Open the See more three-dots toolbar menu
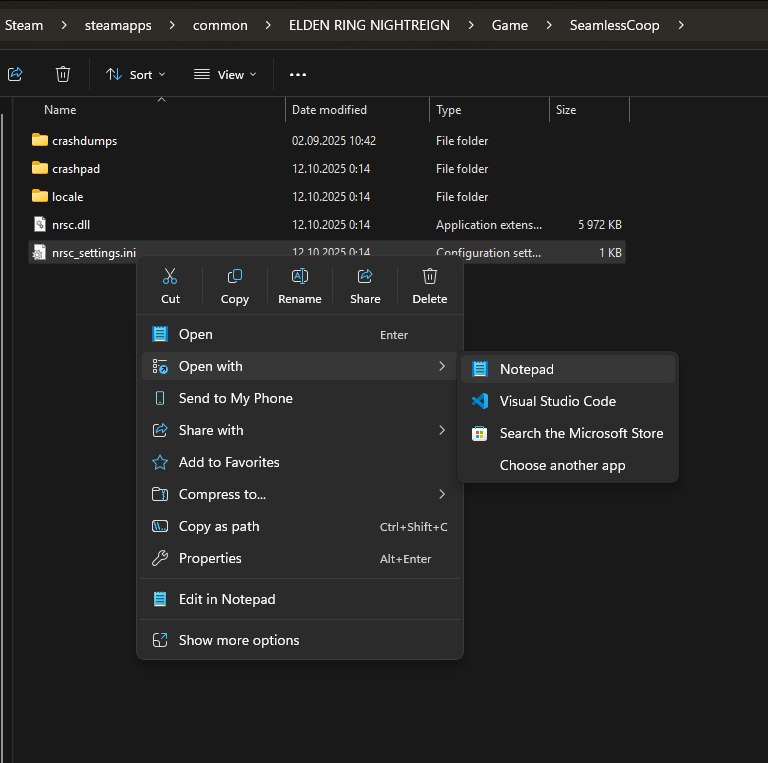Screen dimensions: 768x763 tap(298, 74)
